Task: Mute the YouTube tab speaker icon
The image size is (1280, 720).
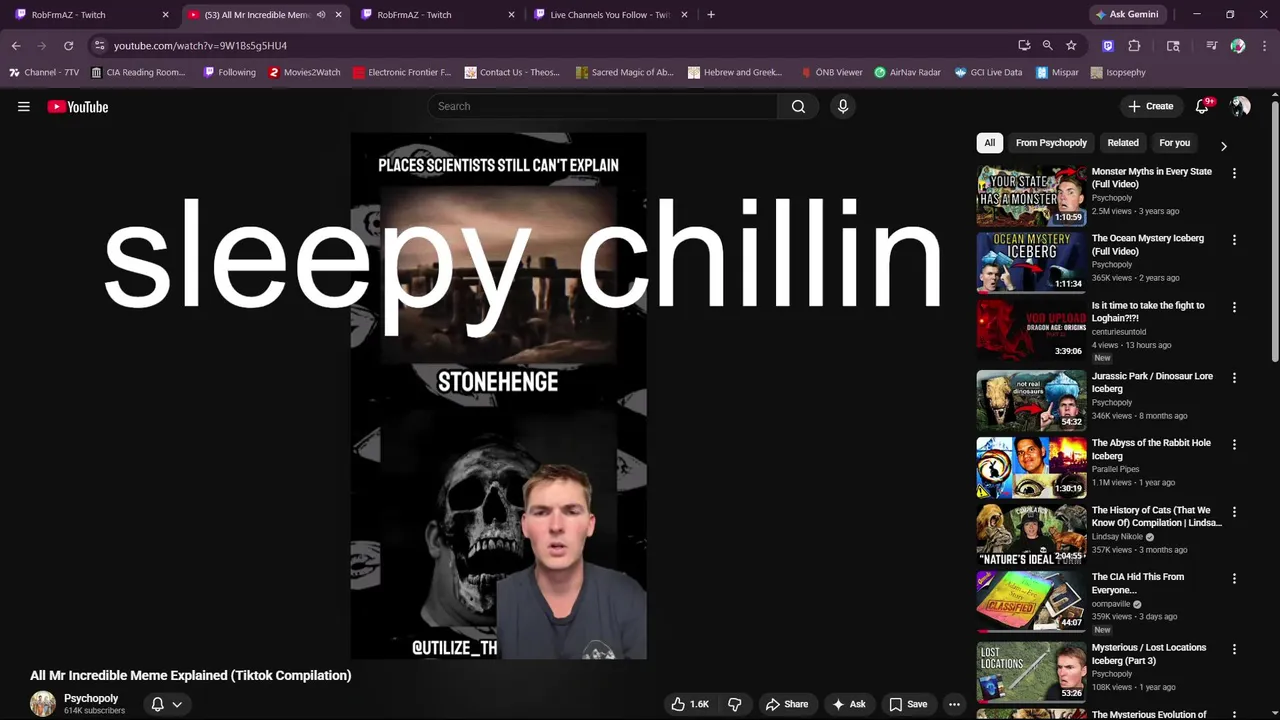Action: click(x=321, y=15)
